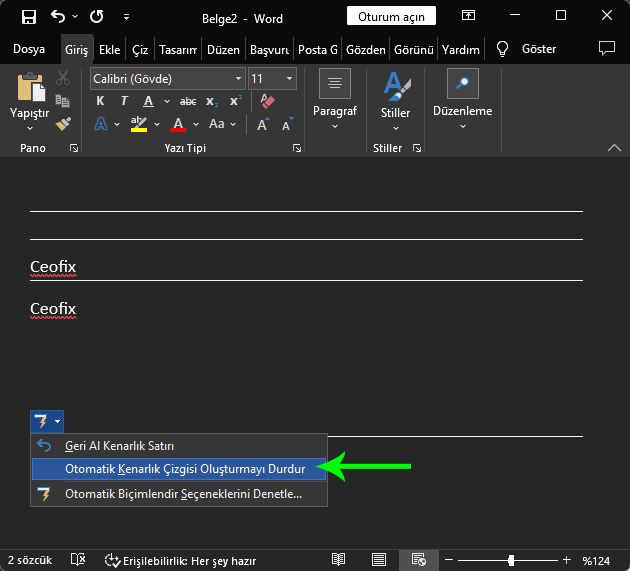
Task: Select Otomatik Kenarlık Çizgisi Oluşturmayı Durdur
Action: (179, 469)
